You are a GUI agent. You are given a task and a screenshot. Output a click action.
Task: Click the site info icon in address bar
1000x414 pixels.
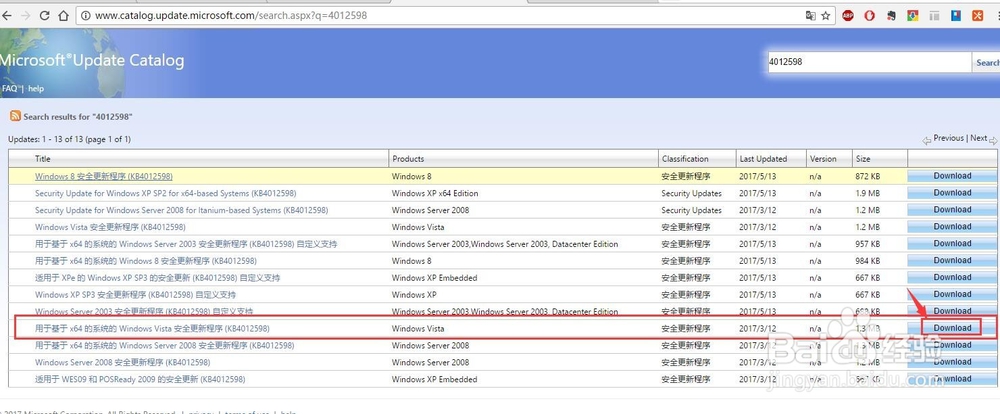pos(86,15)
